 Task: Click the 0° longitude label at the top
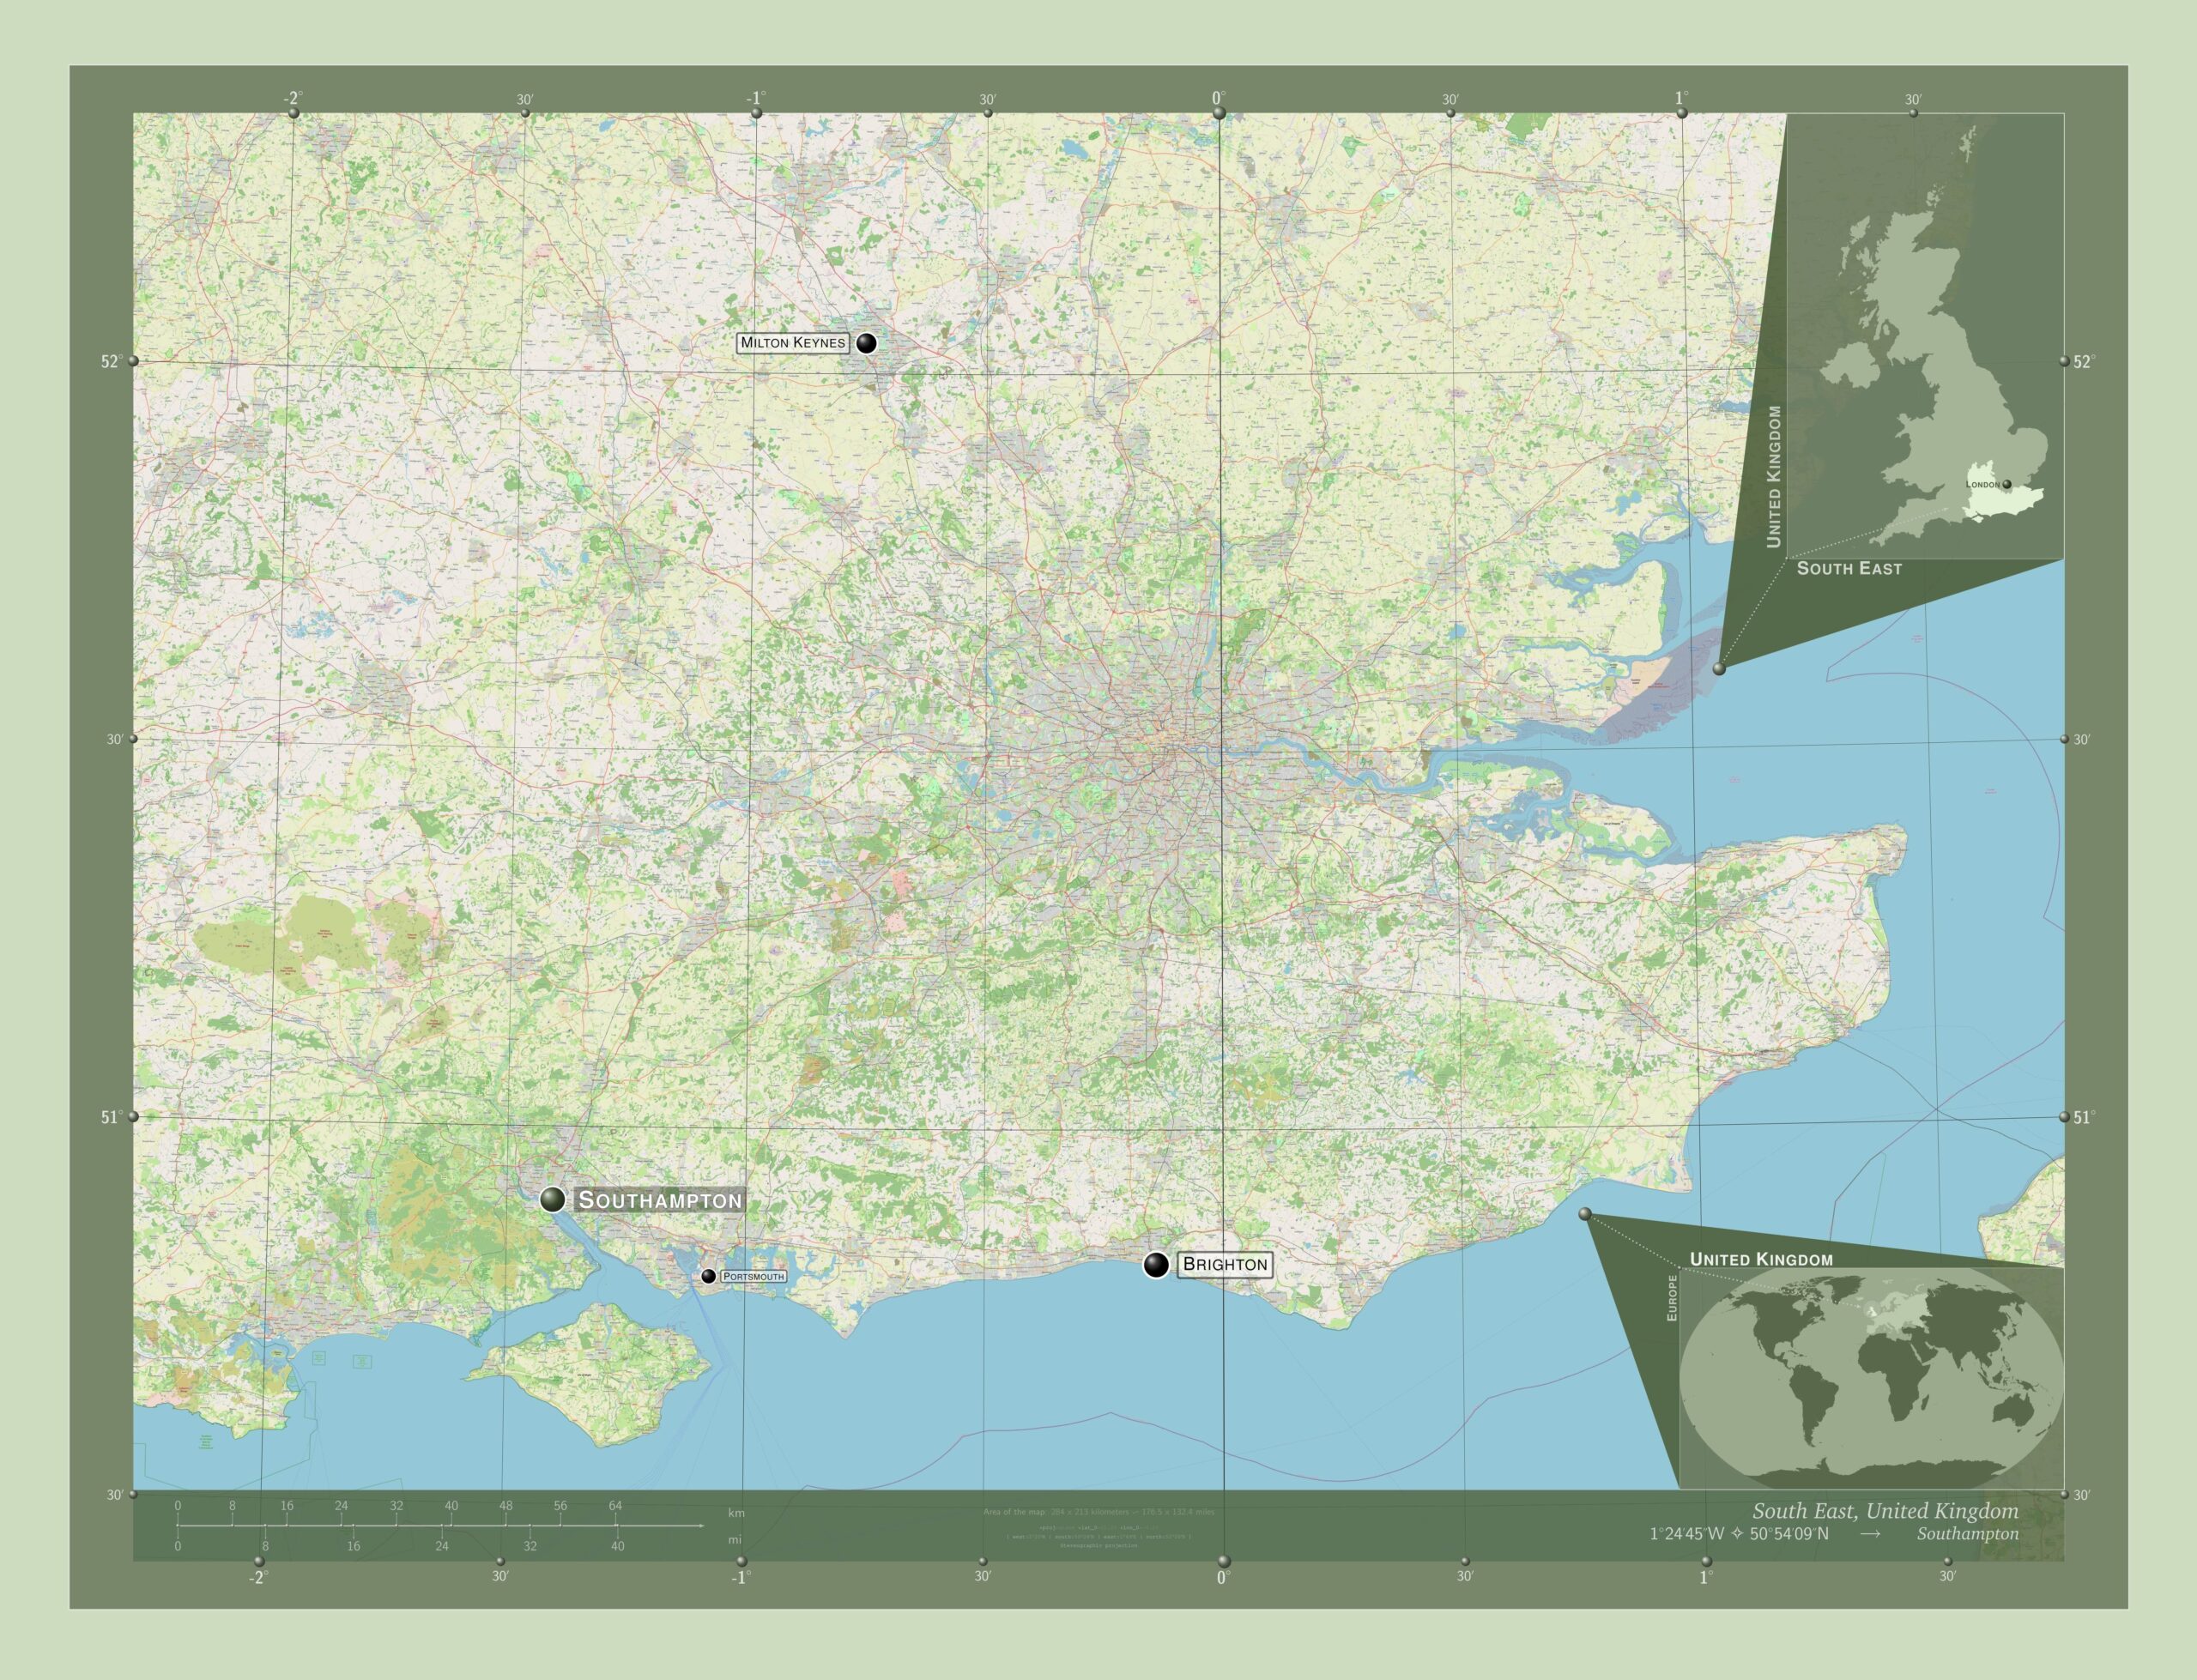pos(1218,99)
